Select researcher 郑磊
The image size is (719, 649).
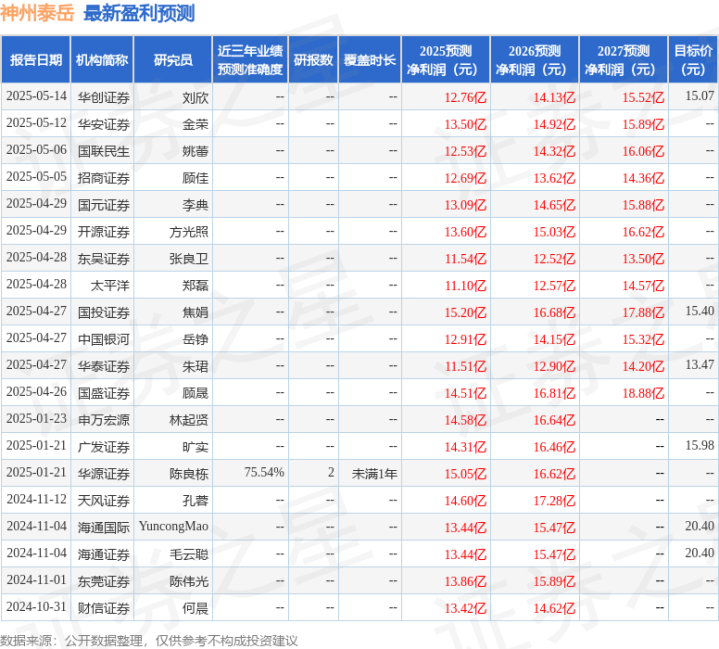click(195, 286)
